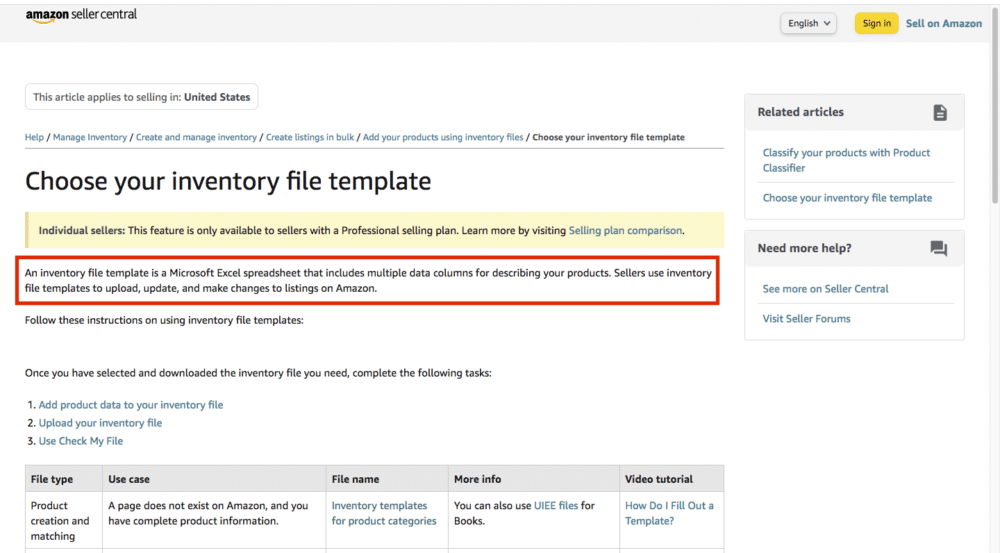Click the Amazon Seller Central logo

(x=81, y=15)
